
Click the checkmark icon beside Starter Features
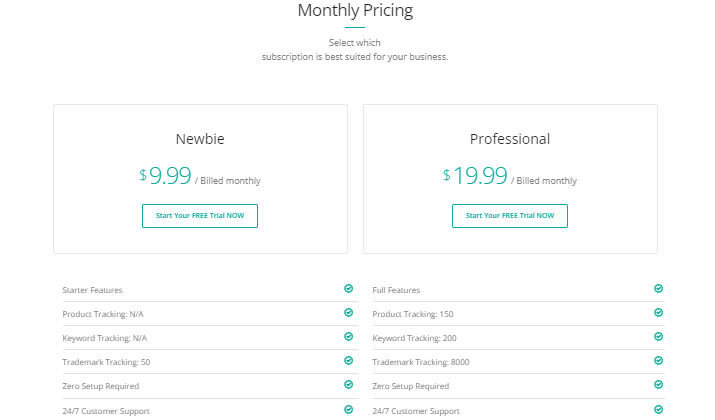click(x=348, y=288)
